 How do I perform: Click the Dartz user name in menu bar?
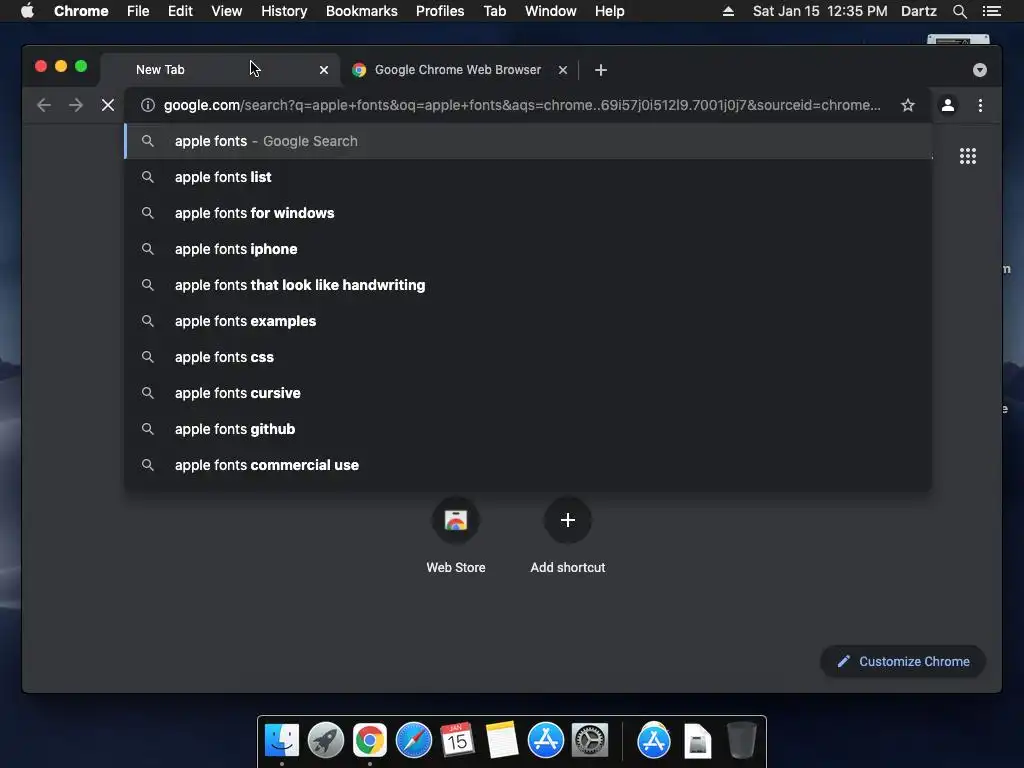[919, 11]
